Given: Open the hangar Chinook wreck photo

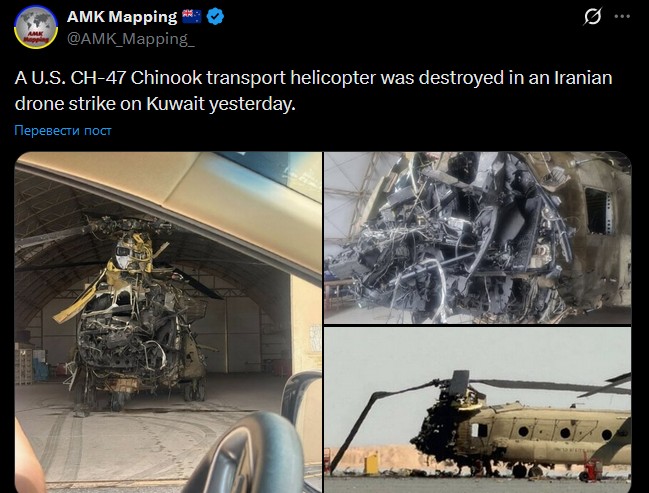Looking at the screenshot, I should tap(168, 322).
